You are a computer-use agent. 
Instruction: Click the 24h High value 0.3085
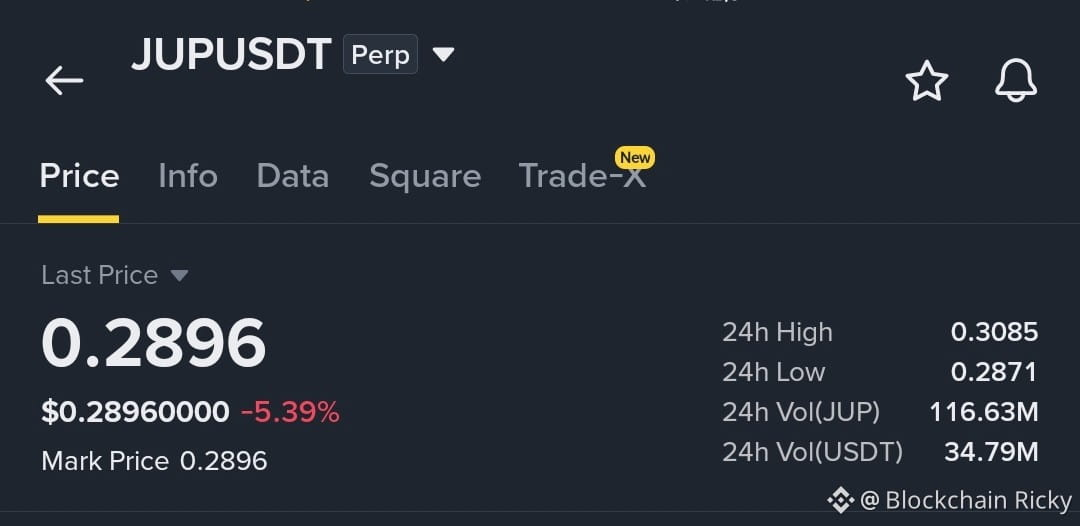pyautogui.click(x=994, y=333)
